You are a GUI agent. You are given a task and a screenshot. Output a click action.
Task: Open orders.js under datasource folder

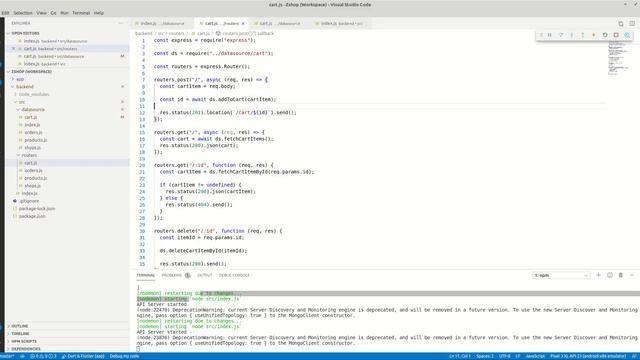(33, 132)
